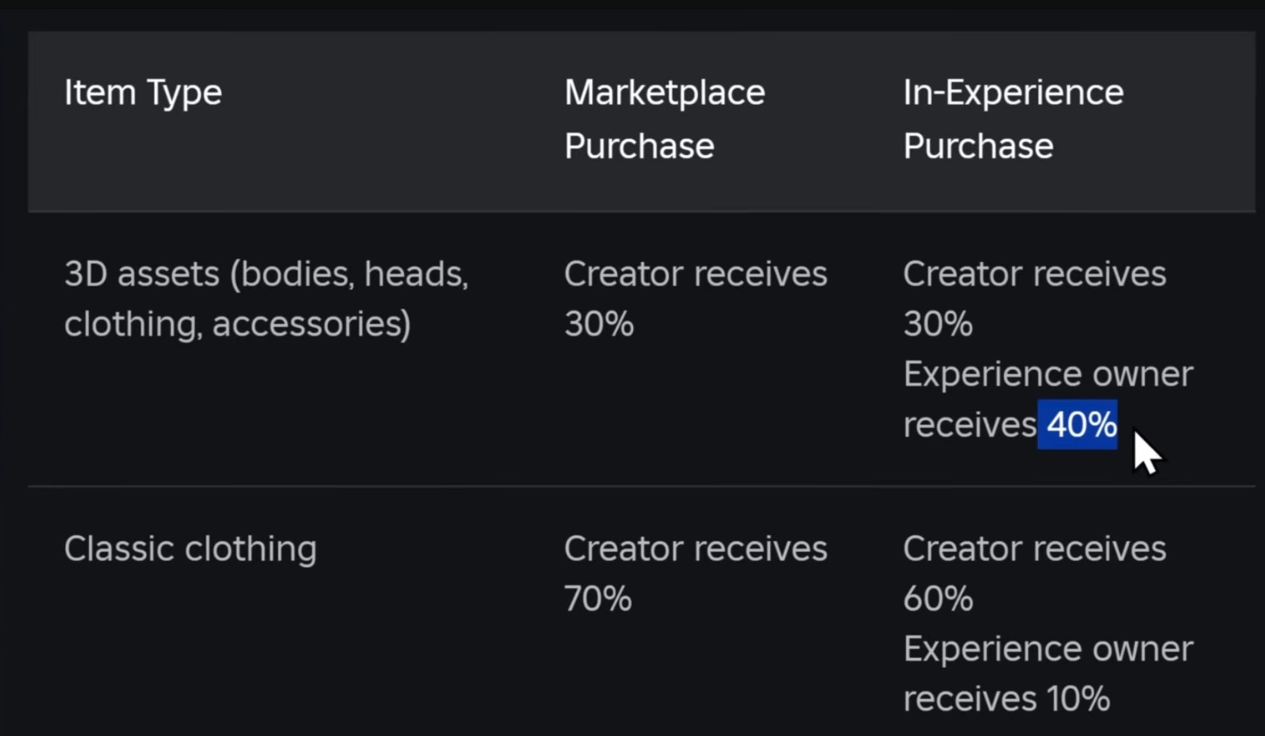The width and height of the screenshot is (1265, 736).
Task: Click the word 'Purchase' under In-Experience header
Action: pyautogui.click(x=978, y=146)
